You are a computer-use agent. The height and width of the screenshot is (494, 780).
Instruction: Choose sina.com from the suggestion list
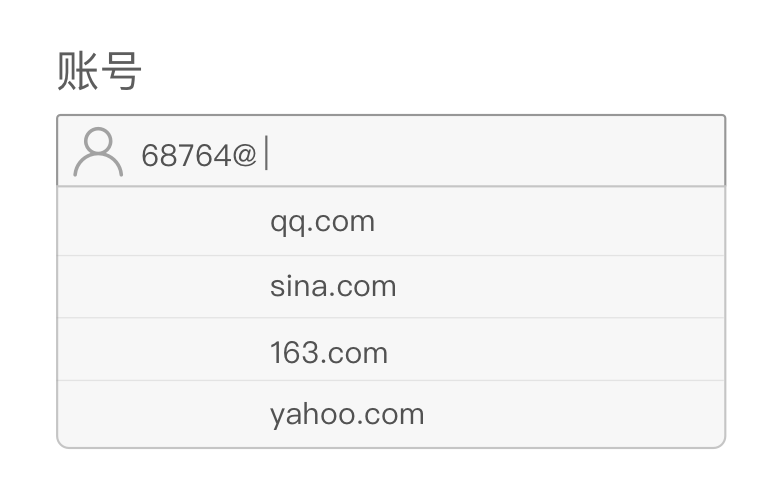click(333, 287)
